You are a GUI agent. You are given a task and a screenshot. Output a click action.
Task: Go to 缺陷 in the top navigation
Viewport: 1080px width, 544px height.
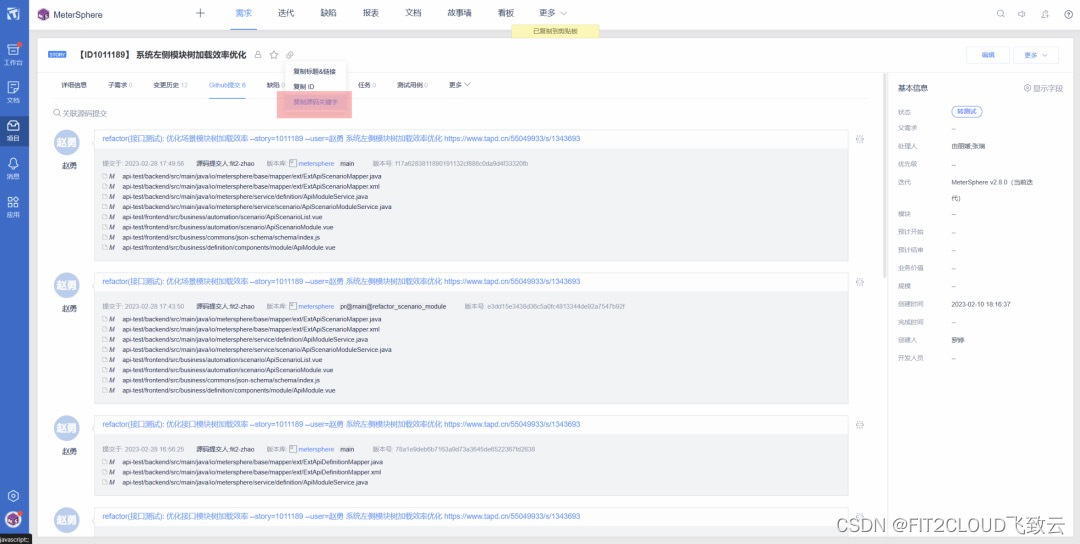[329, 13]
